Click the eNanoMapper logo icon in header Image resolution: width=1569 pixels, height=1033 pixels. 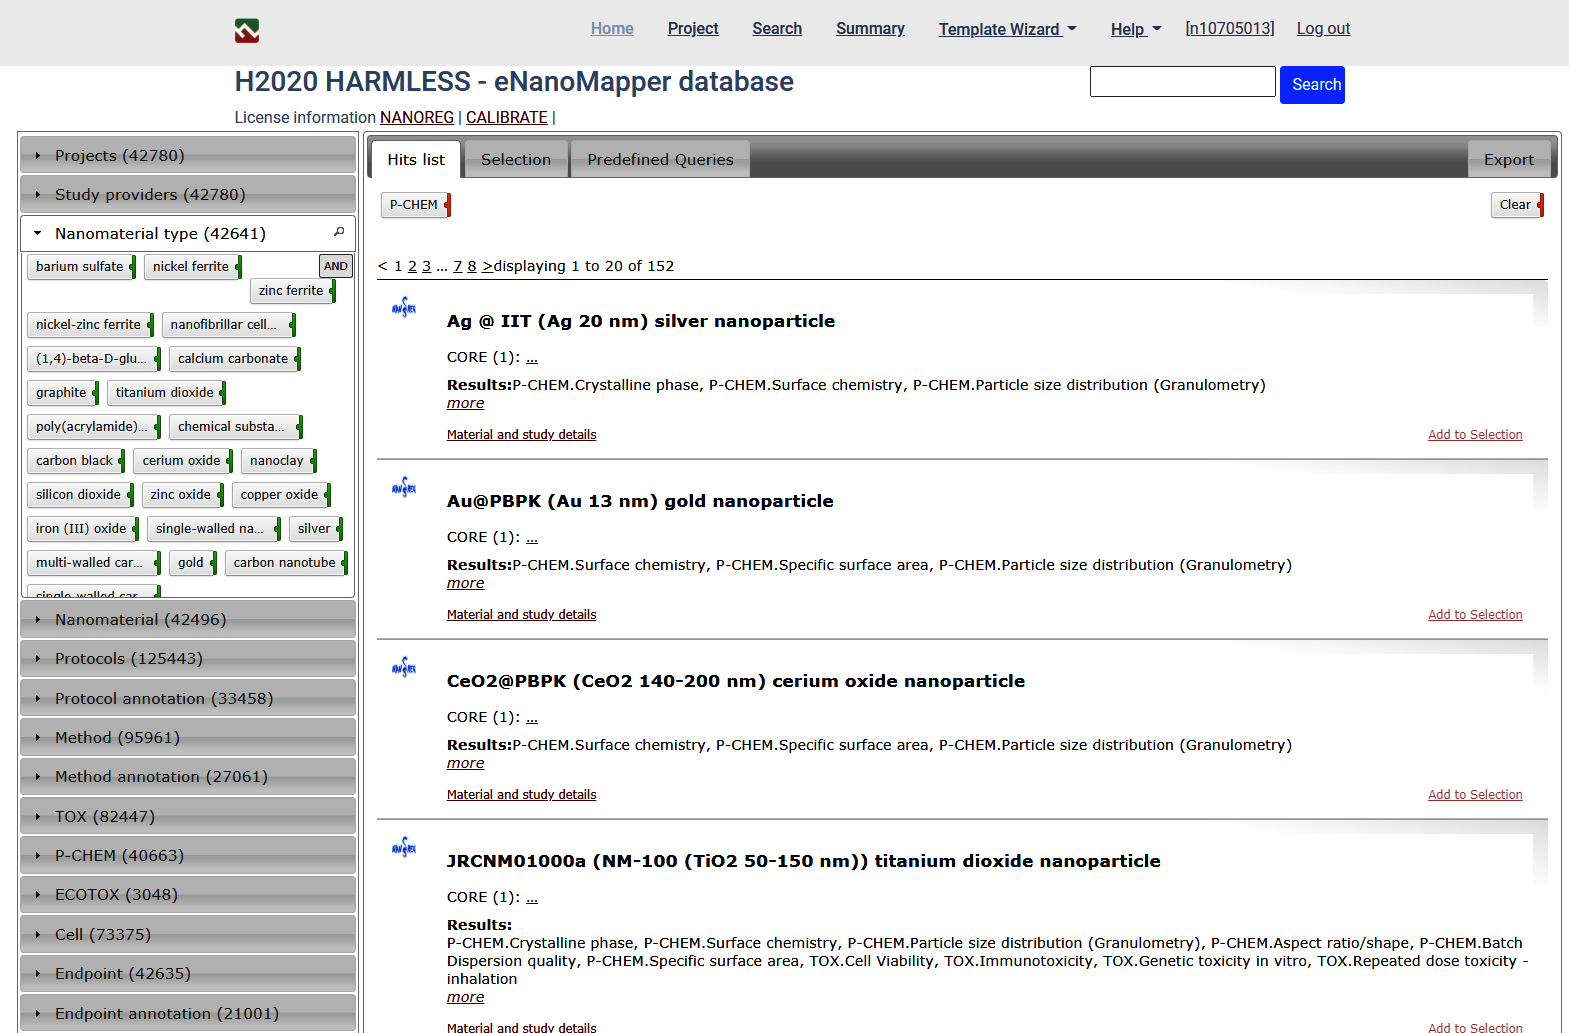(x=247, y=31)
